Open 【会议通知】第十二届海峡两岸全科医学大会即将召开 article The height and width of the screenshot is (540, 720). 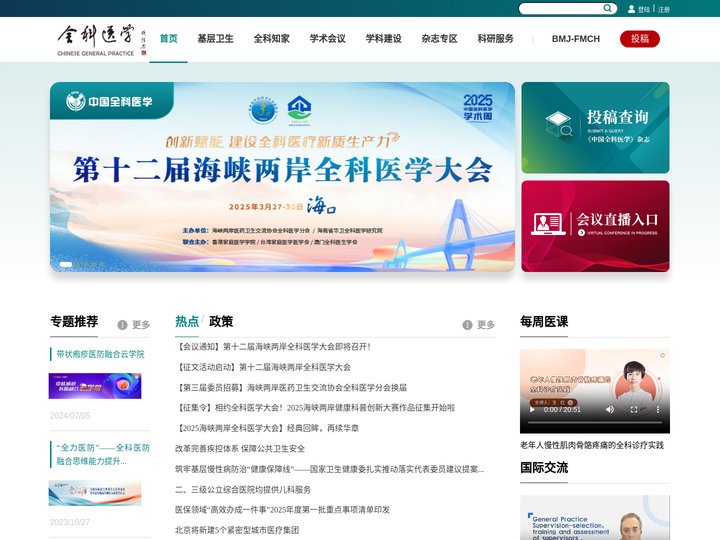[273, 347]
